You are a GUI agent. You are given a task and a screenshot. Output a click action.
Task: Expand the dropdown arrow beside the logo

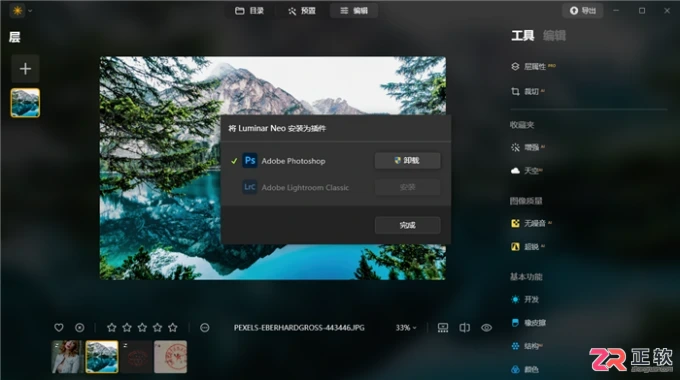(x=30, y=10)
